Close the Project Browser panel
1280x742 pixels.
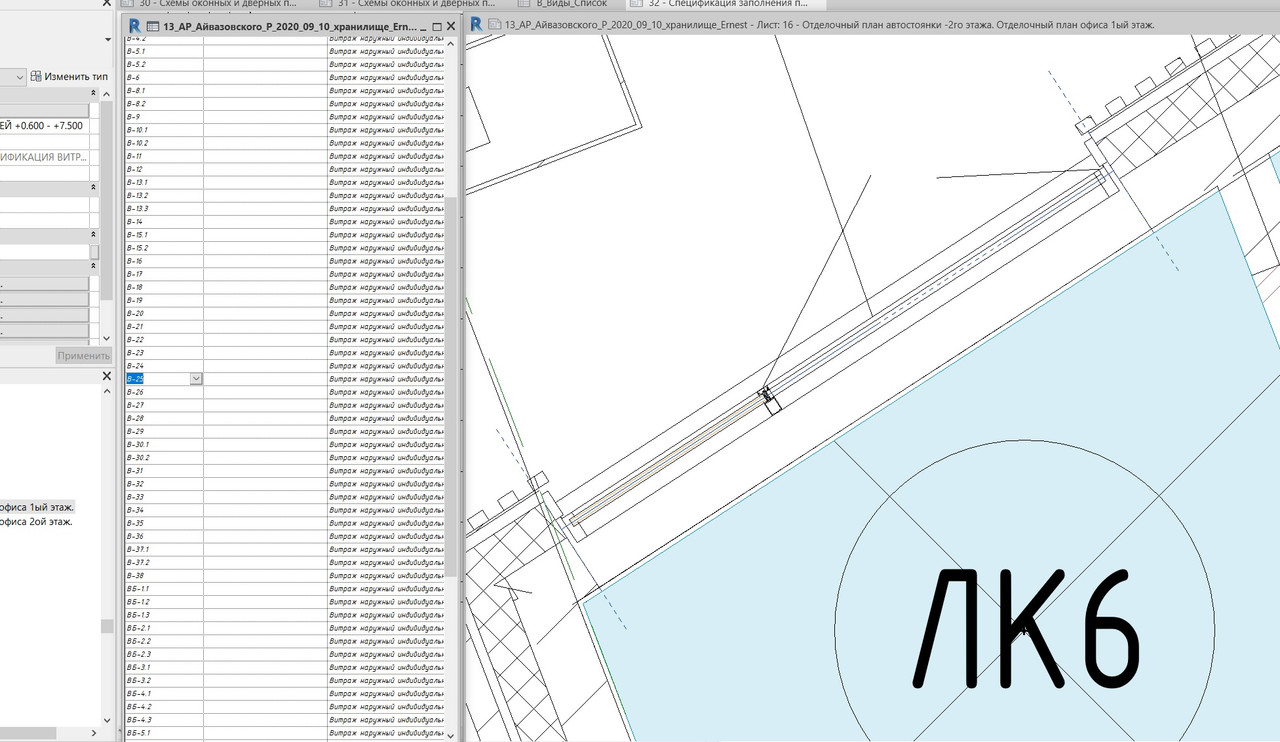click(x=107, y=376)
